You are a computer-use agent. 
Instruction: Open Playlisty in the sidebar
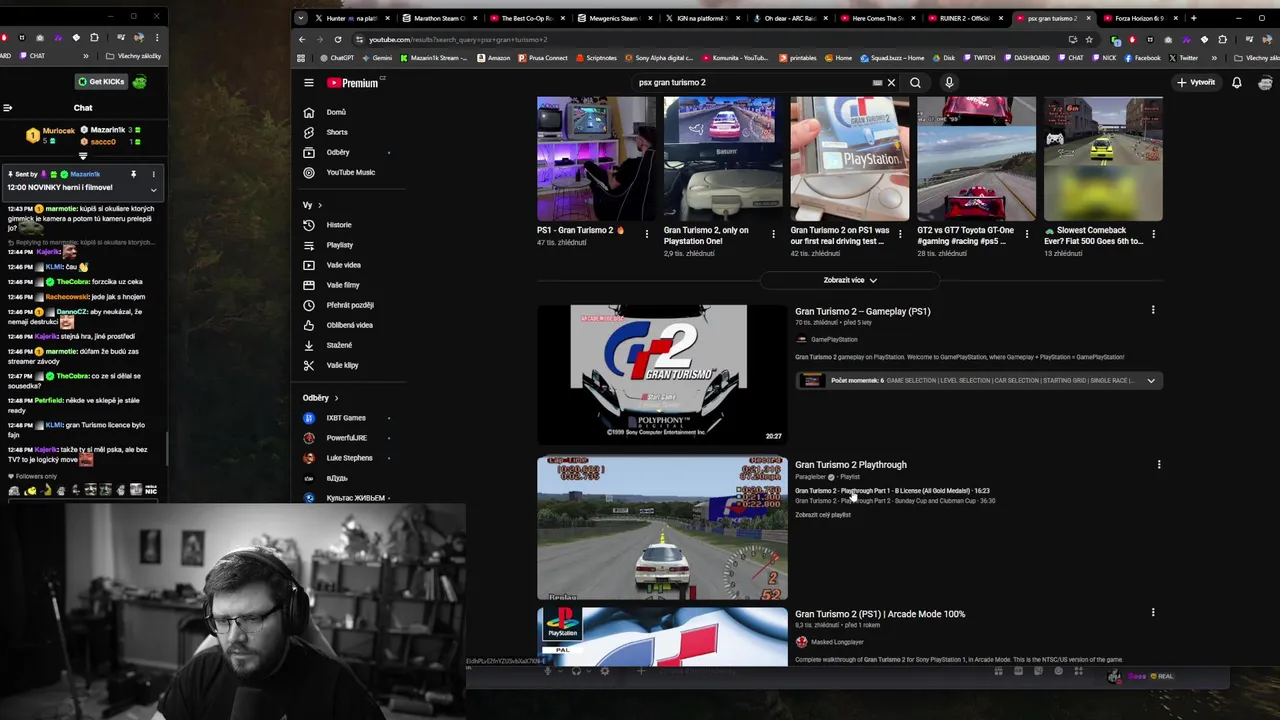(349, 245)
